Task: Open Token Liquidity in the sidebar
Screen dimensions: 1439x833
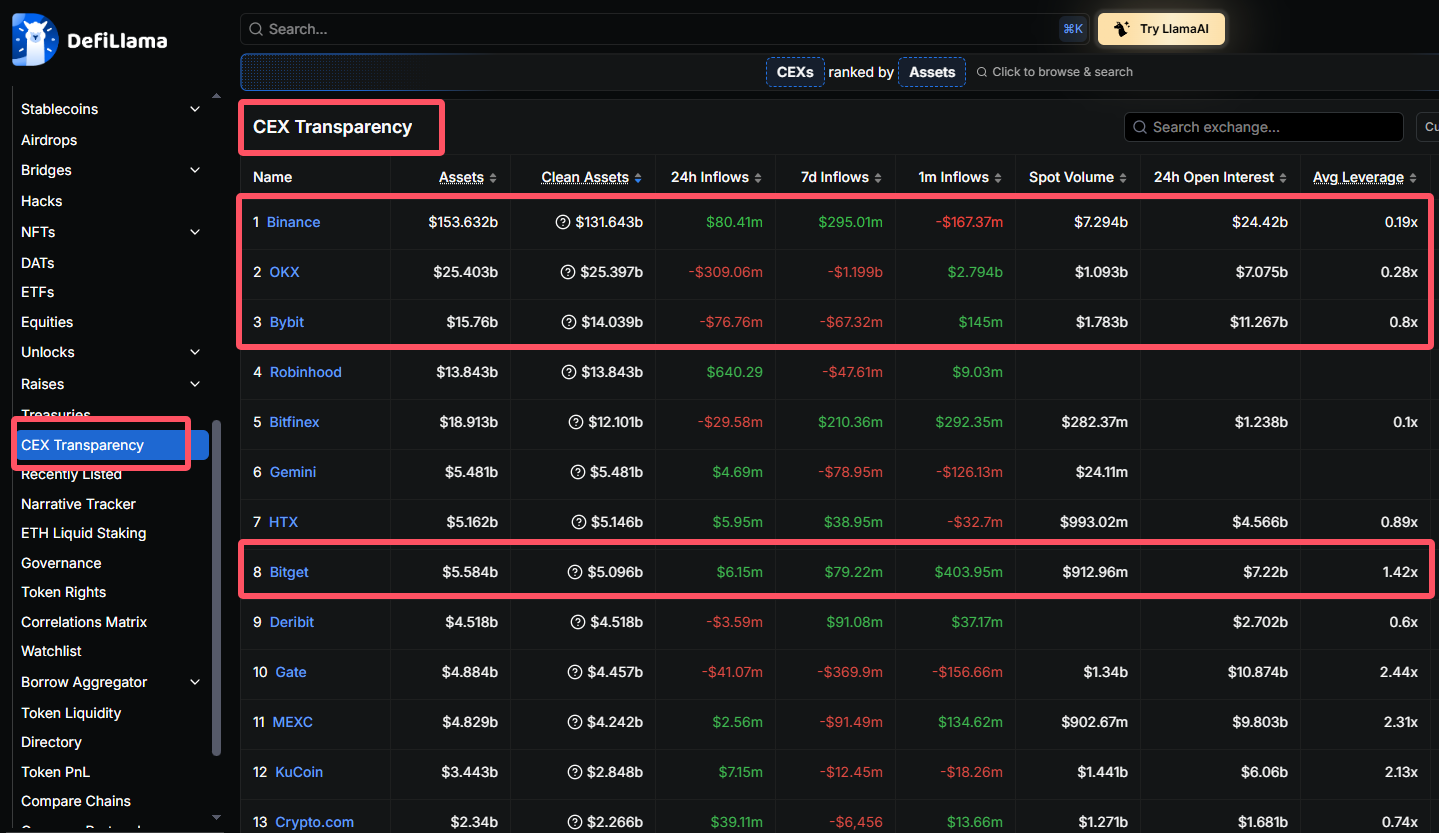Action: pyautogui.click(x=71, y=713)
